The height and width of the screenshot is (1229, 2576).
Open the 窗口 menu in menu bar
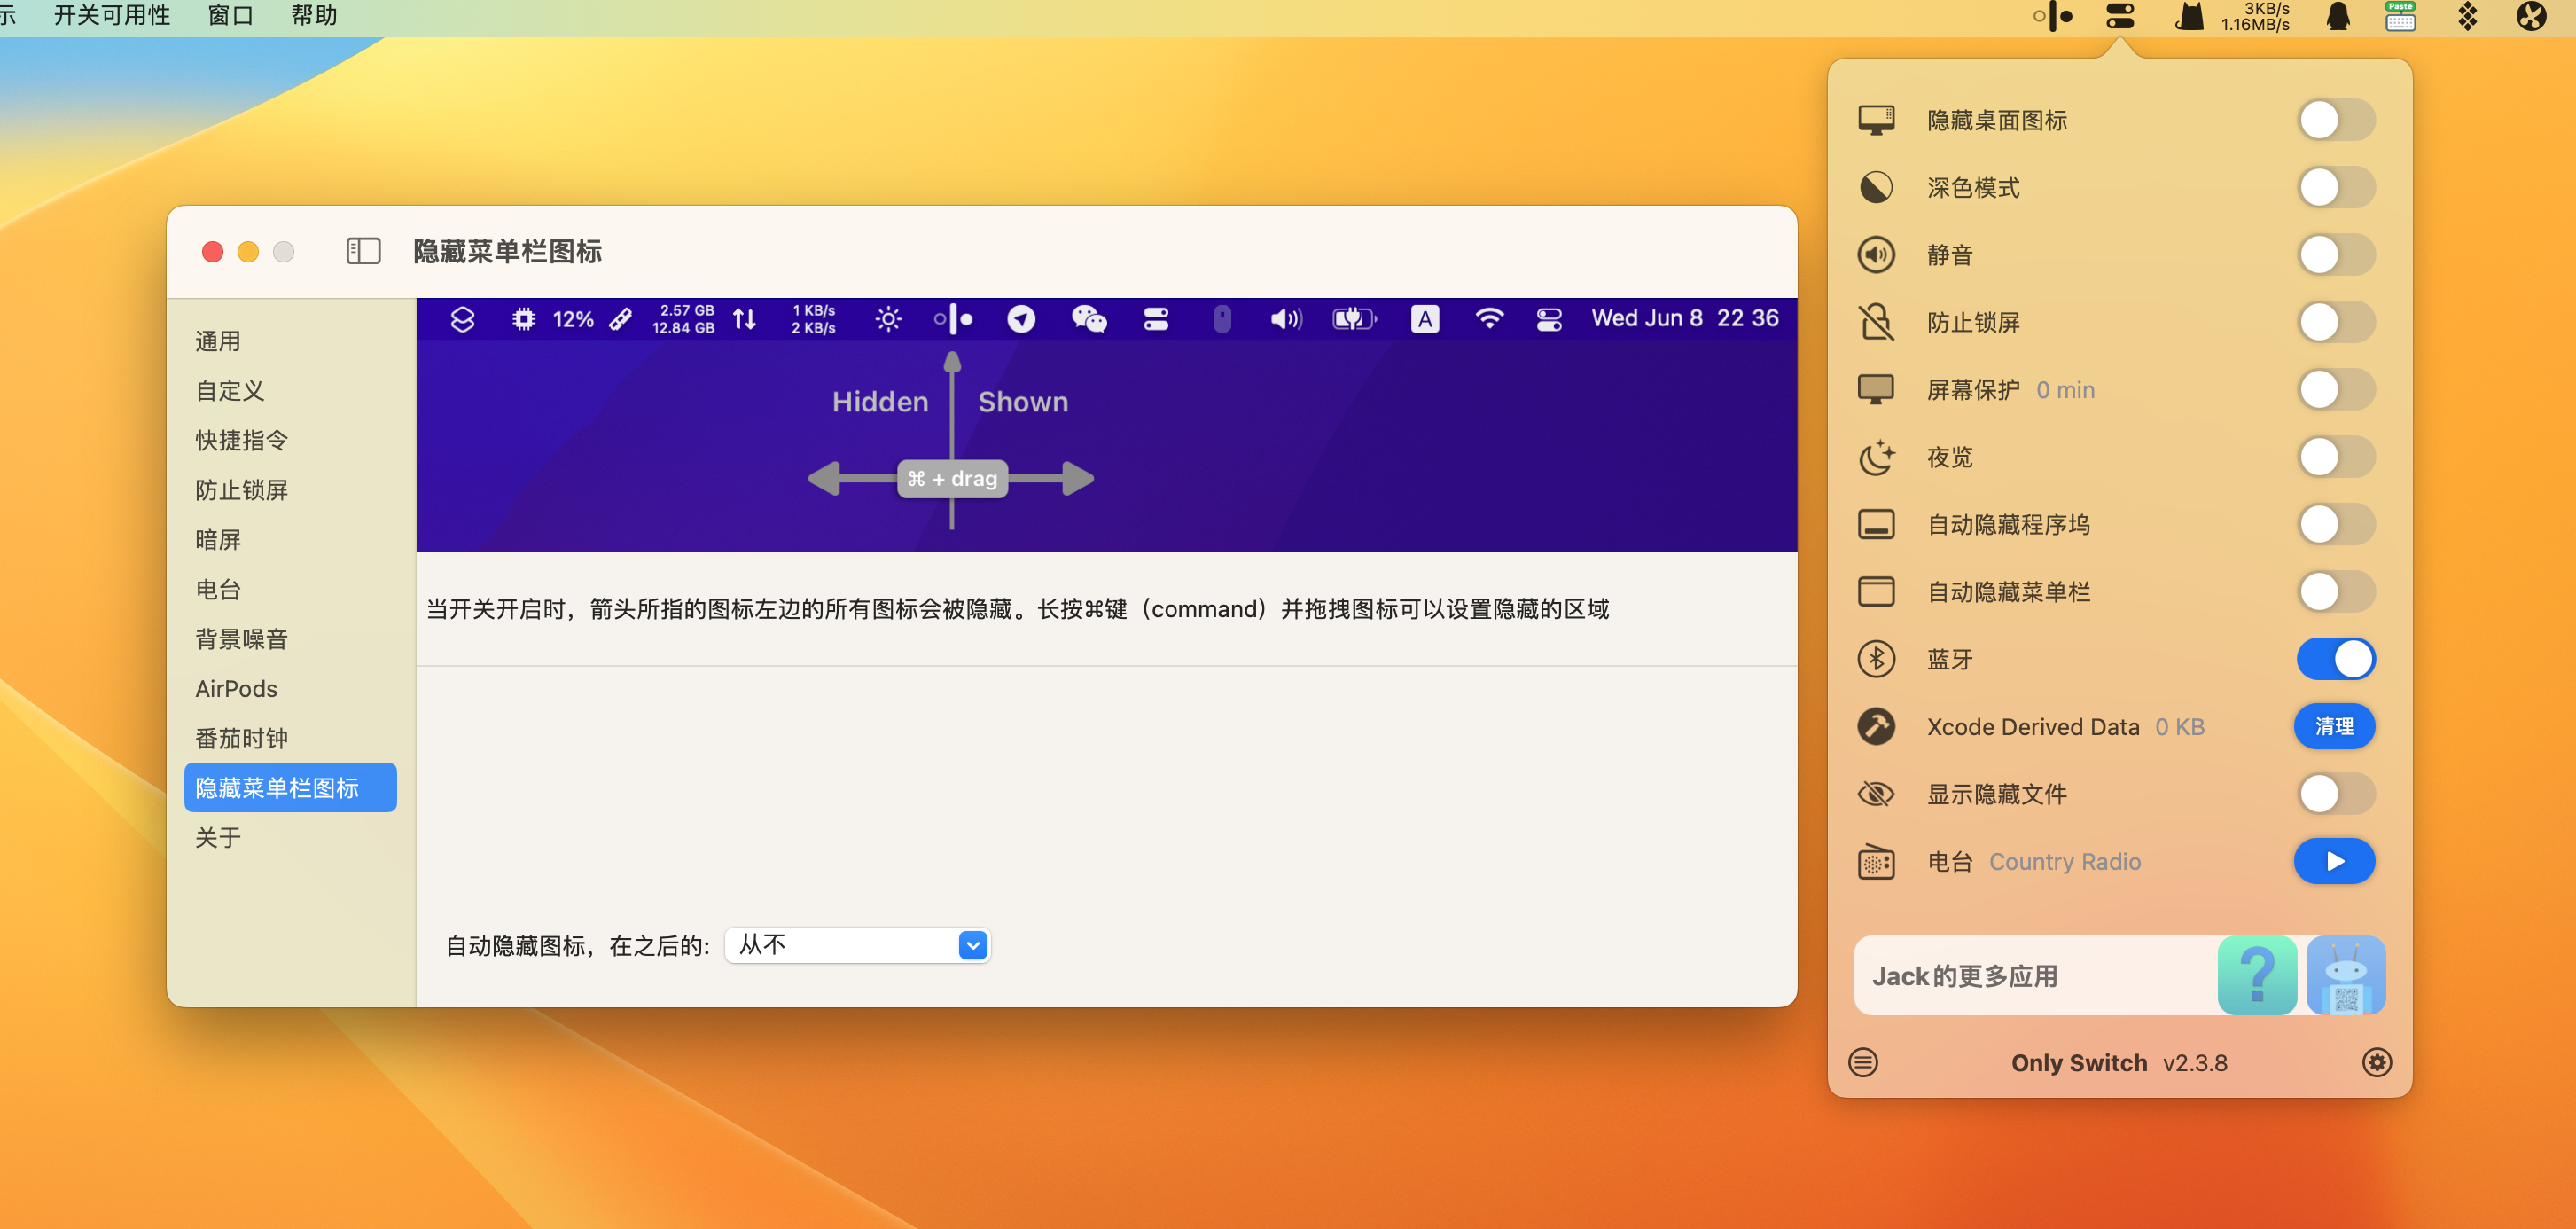pos(230,16)
